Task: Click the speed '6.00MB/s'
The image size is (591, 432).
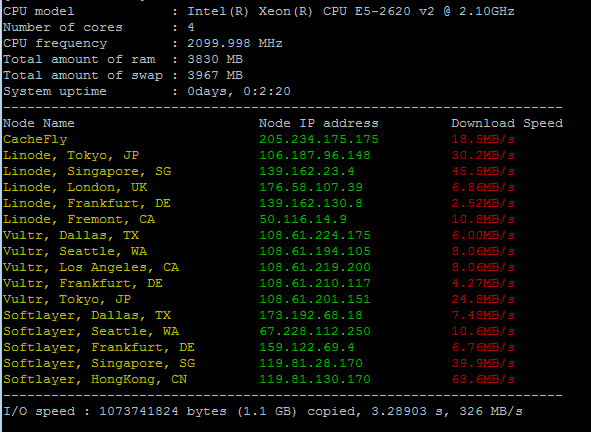Action: (x=483, y=236)
